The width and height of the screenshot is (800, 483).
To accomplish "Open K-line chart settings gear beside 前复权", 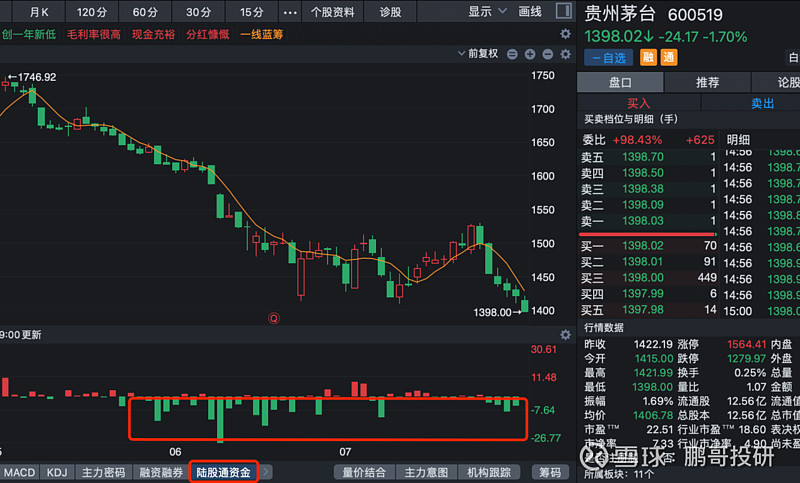I will click(x=565, y=54).
